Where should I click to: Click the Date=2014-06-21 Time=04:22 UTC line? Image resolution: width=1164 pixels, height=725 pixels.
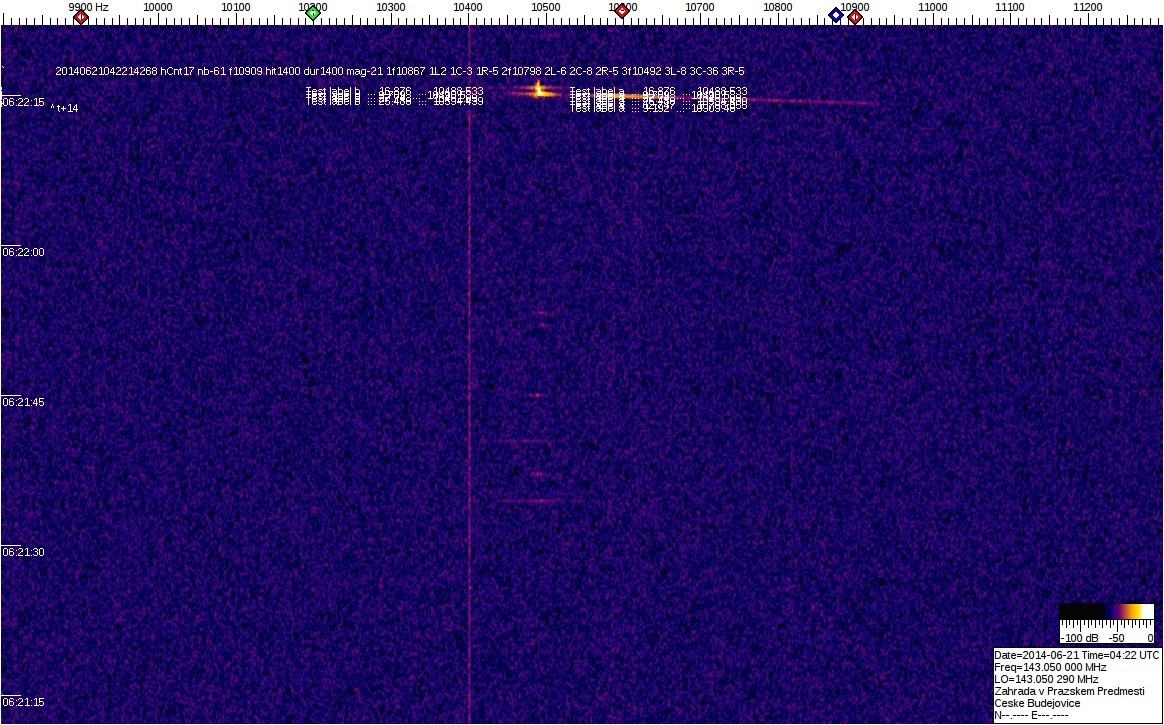1076,656
